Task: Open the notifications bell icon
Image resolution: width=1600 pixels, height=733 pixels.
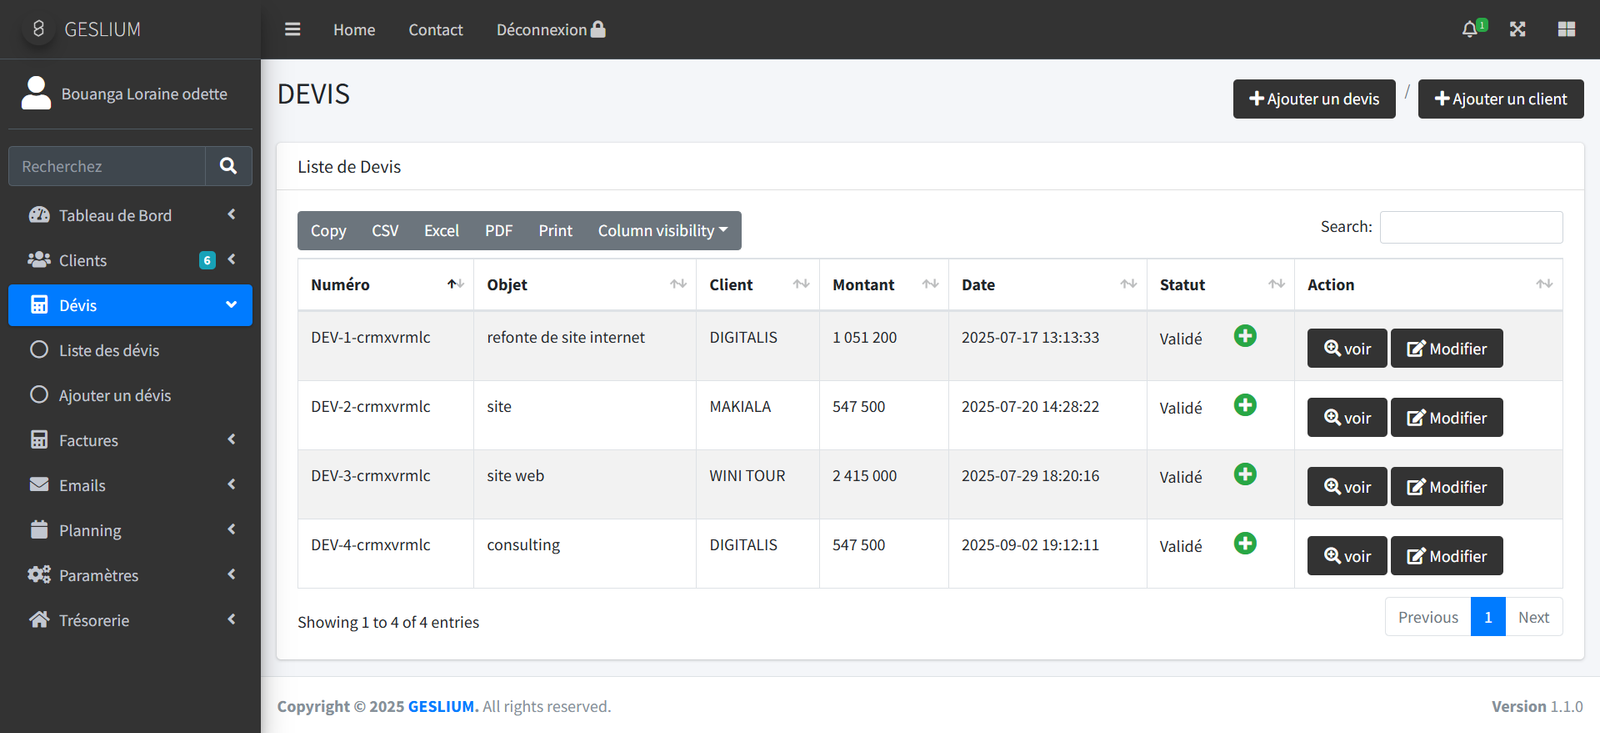Action: (1469, 30)
